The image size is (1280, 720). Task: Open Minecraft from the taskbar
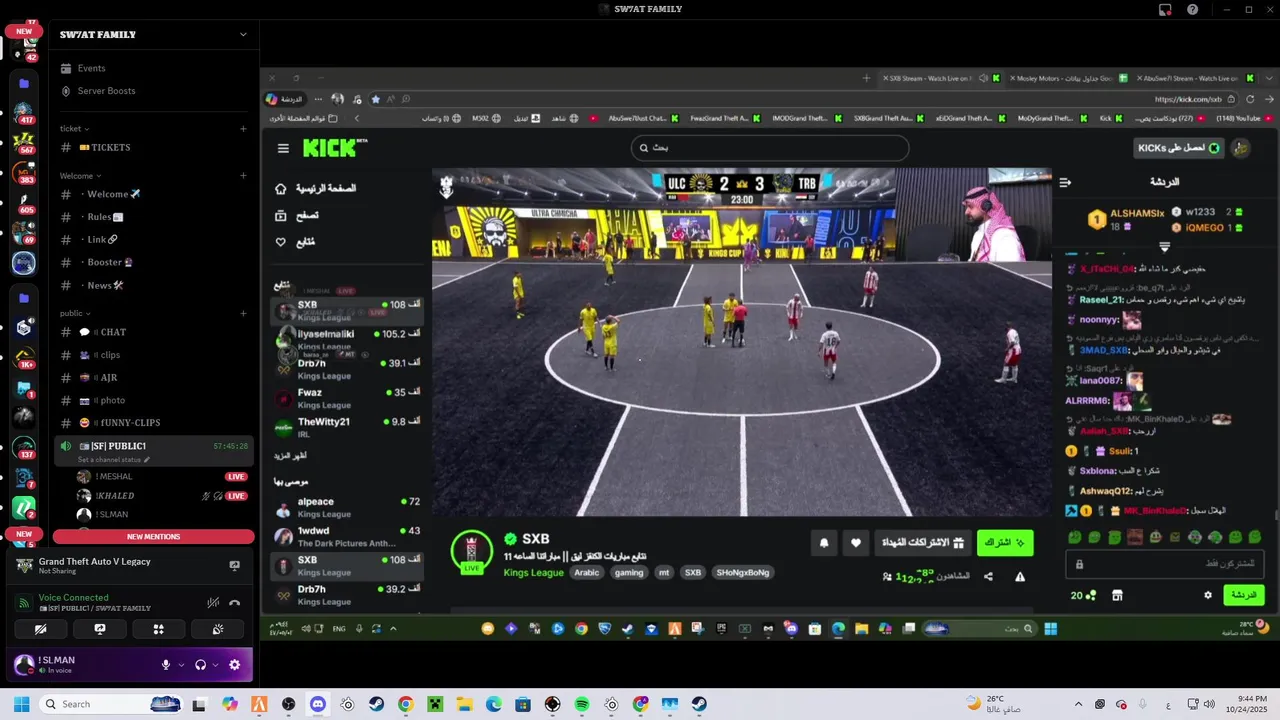[435, 704]
